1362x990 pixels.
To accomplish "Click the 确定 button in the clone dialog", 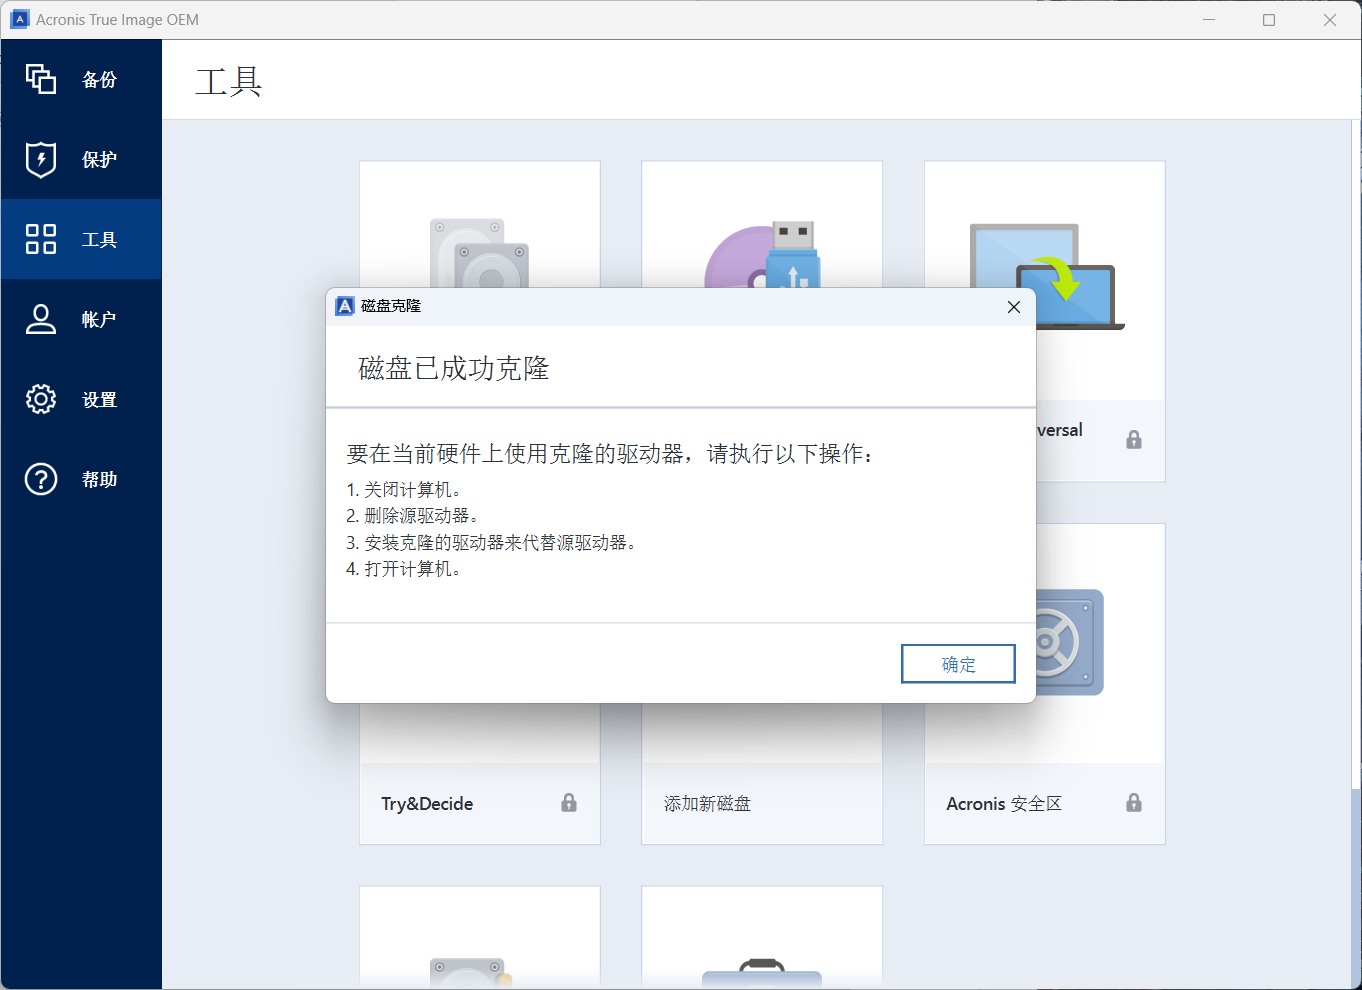I will [958, 664].
